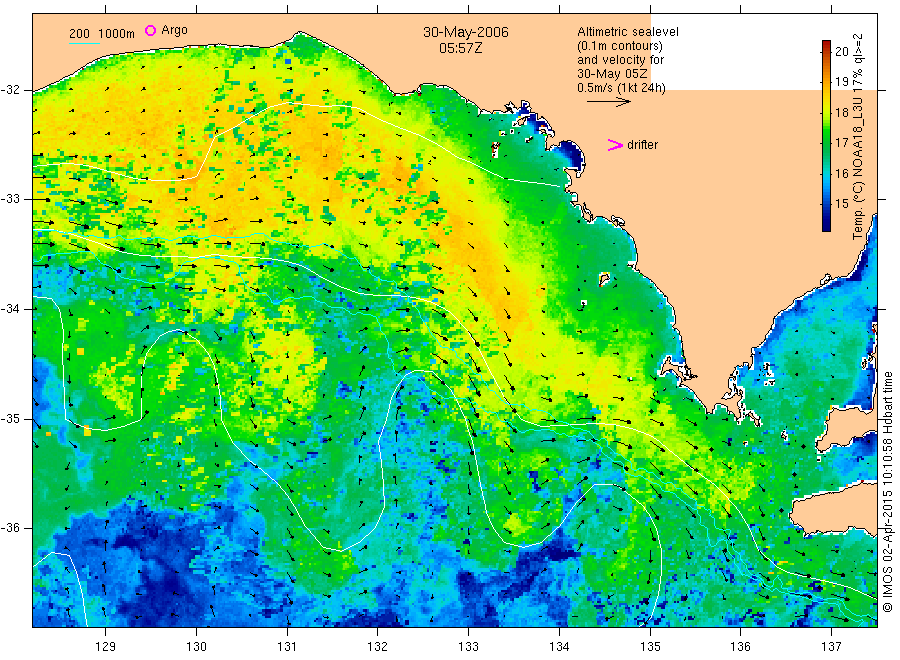This screenshot has height=660, width=900.
Task: Click the 'Altimetric sealevel' legend text
Action: point(627,32)
